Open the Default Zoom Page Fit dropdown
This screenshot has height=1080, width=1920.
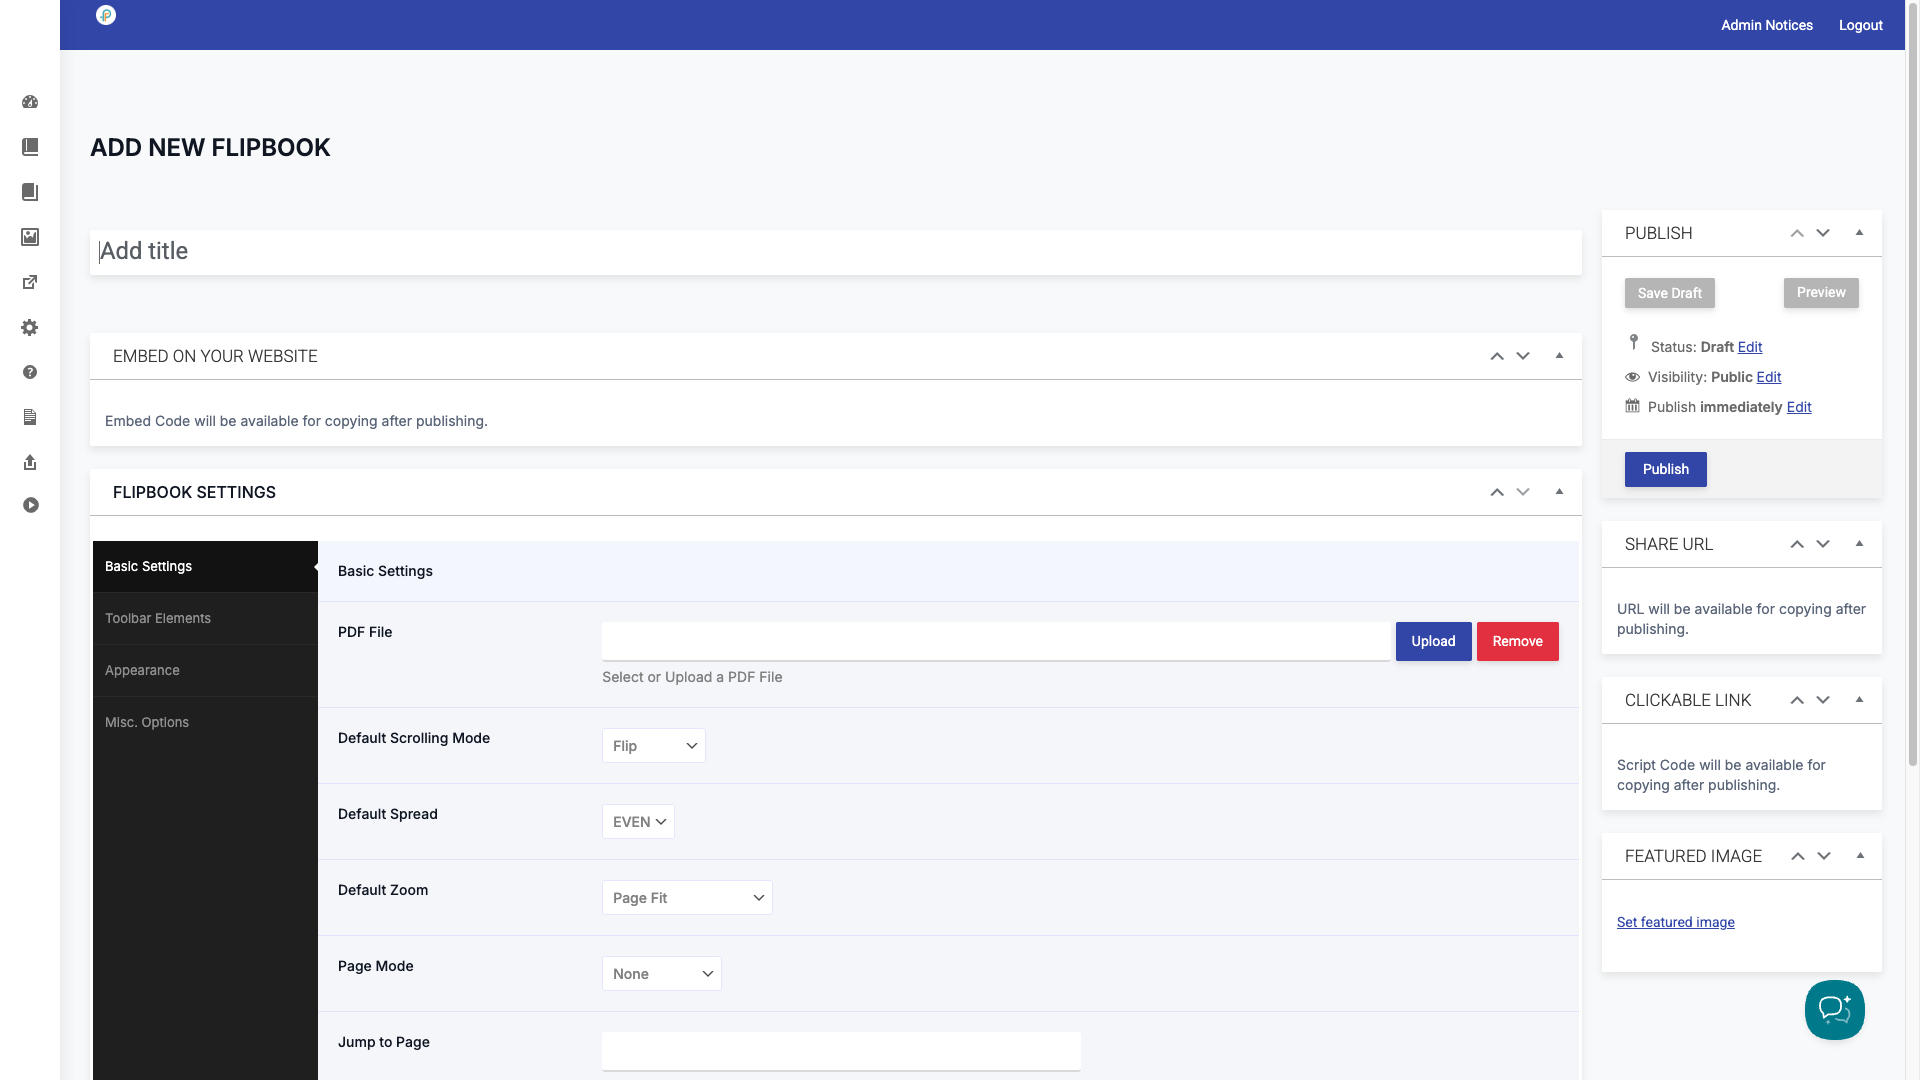point(687,898)
